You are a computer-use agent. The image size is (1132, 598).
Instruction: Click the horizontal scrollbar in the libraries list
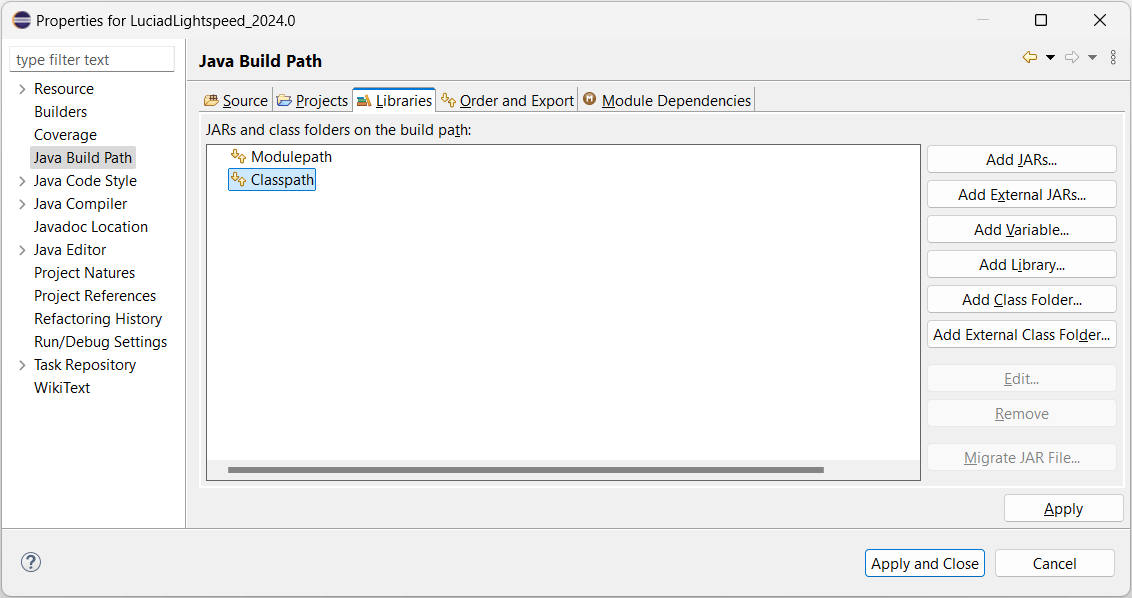point(526,469)
